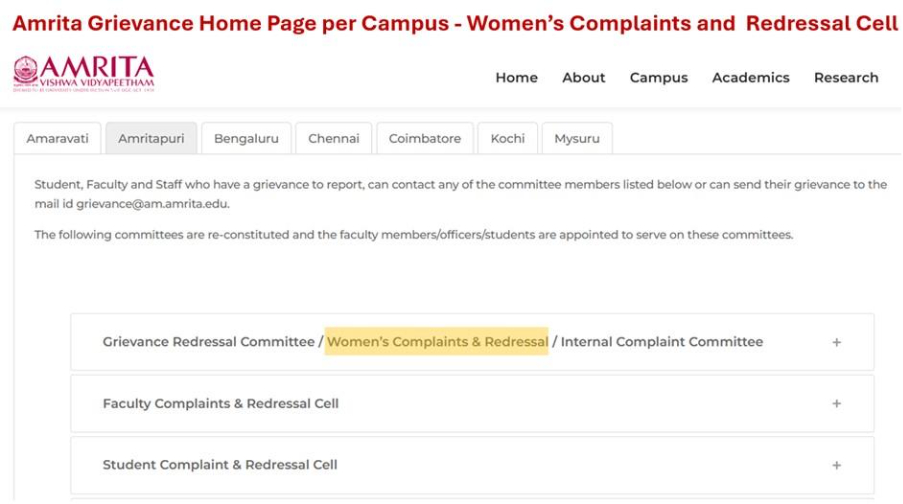Image resolution: width=903 pixels, height=504 pixels.
Task: Open the Academics navigation menu
Action: pos(750,78)
